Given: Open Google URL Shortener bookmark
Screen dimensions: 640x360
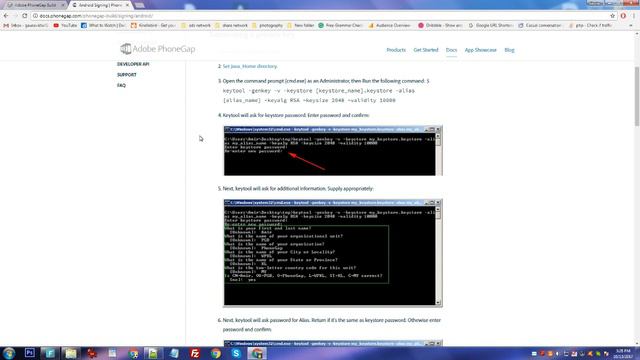Looking at the screenshot, I should coord(490,25).
